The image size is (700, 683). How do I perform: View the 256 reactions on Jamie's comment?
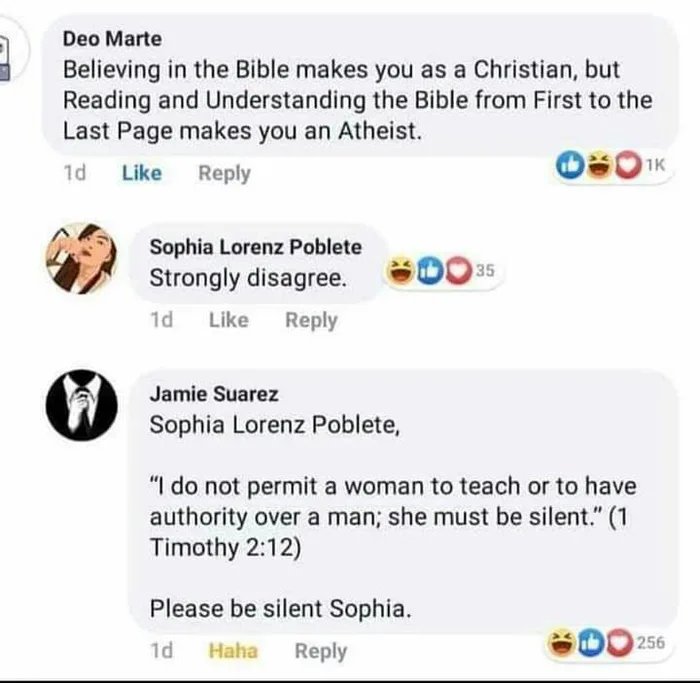point(648,643)
